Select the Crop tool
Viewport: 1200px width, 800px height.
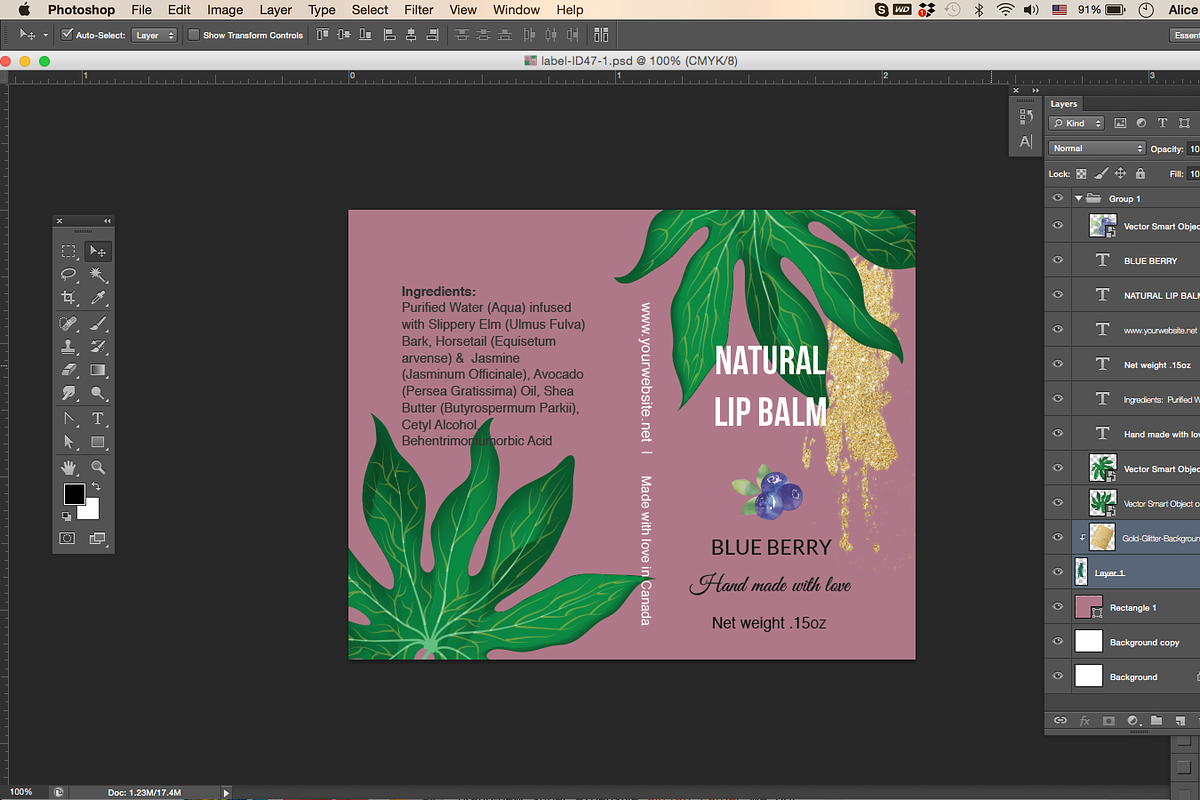click(68, 297)
